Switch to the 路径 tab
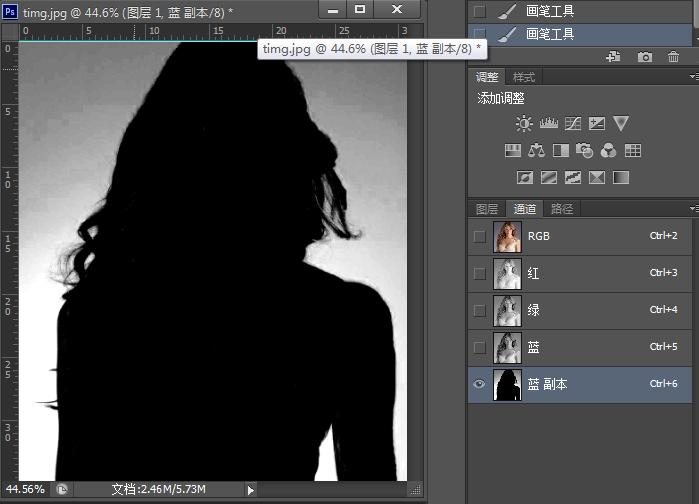This screenshot has width=699, height=504. pos(562,209)
